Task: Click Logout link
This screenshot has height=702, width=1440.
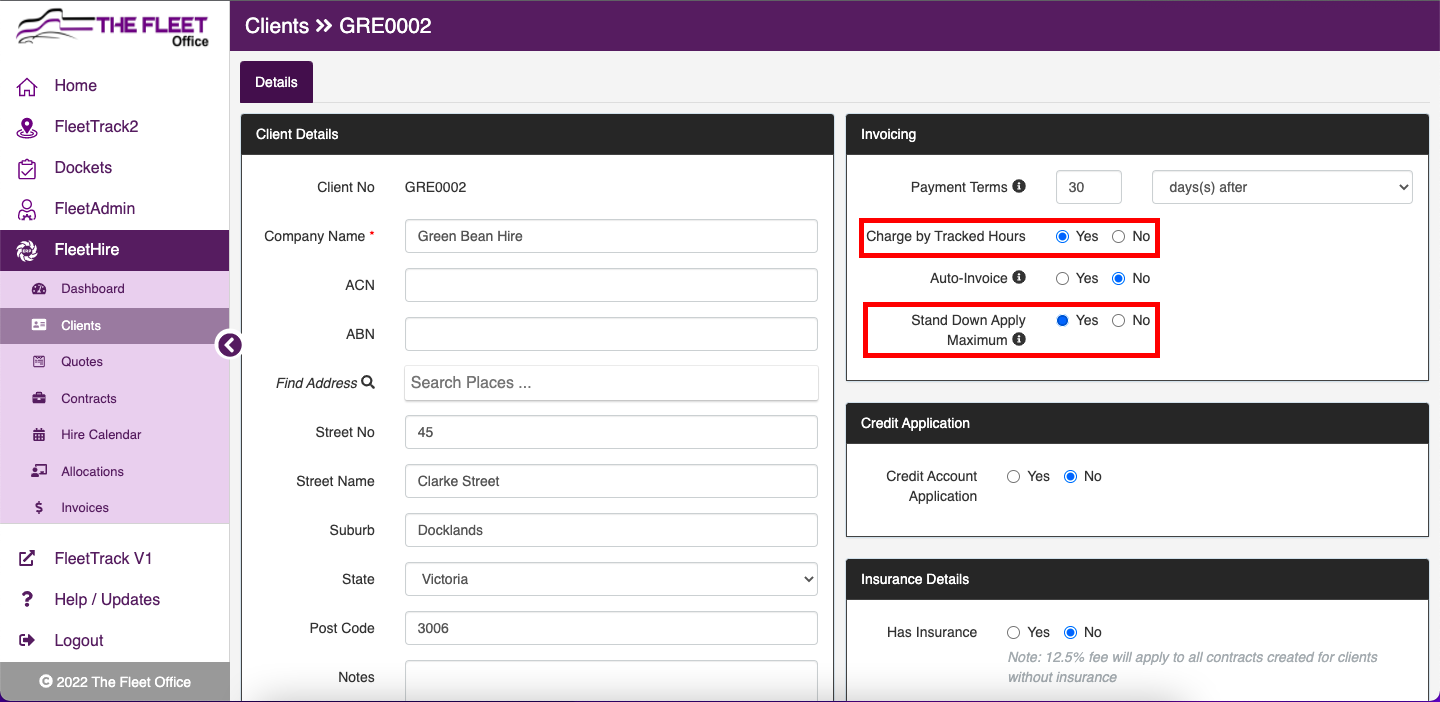Action: [79, 641]
